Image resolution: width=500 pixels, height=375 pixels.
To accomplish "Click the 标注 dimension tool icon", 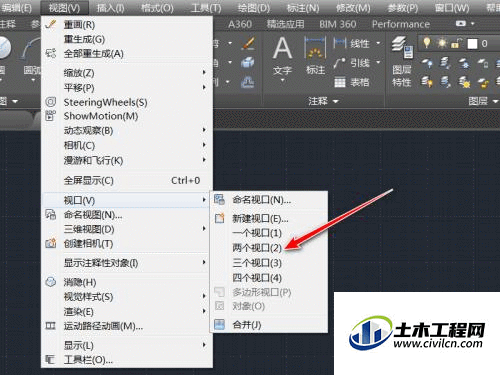I will [x=315, y=48].
